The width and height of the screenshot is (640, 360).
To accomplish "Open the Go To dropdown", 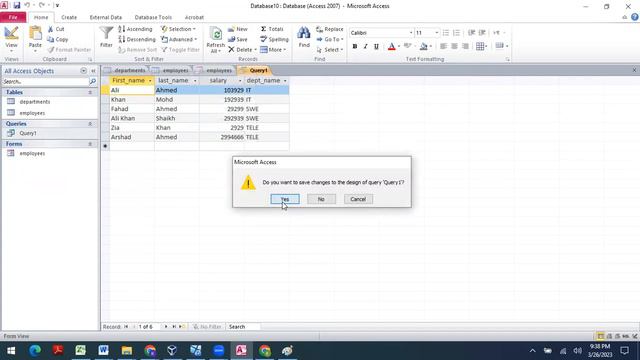I will tap(330, 40).
